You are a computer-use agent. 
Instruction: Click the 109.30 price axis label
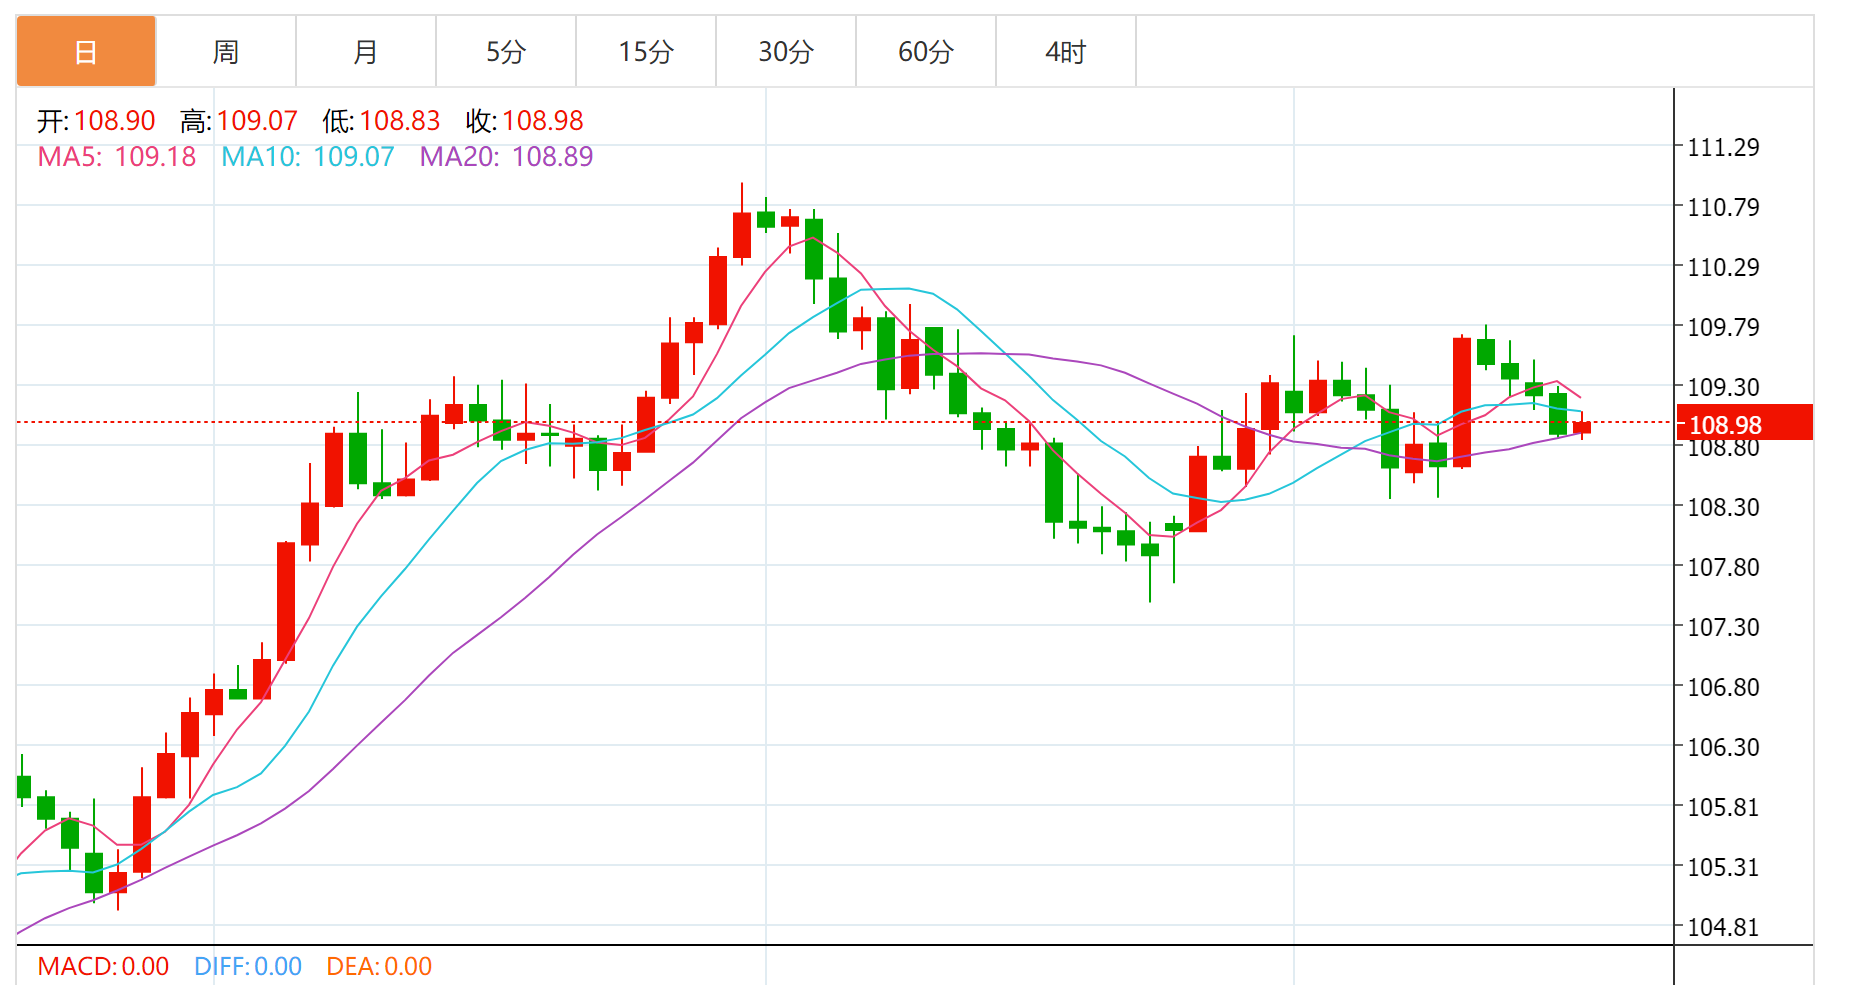point(1723,388)
